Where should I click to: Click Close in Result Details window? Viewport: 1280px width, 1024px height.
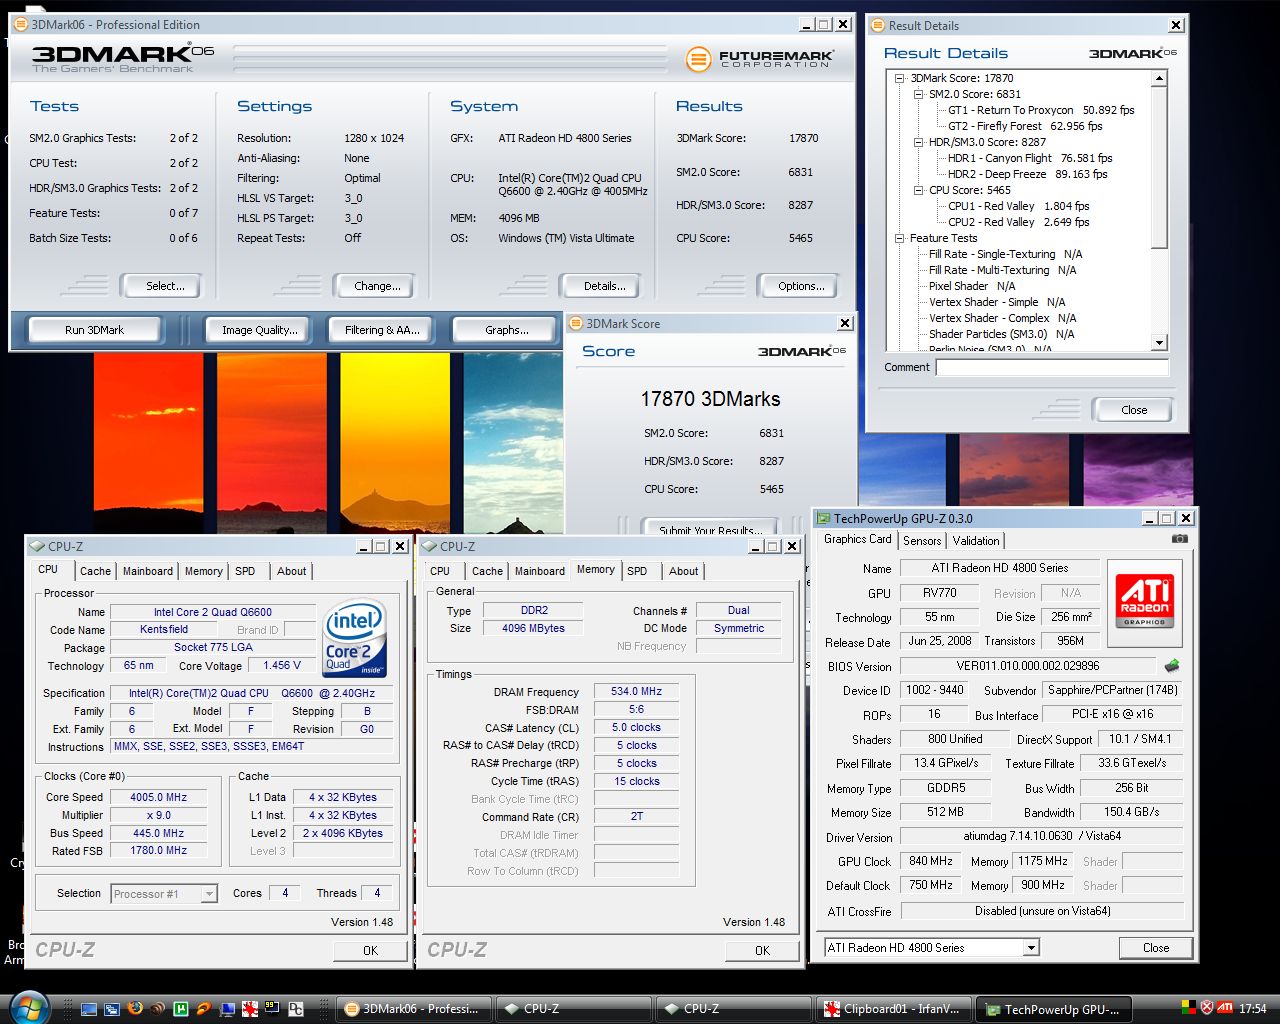(x=1134, y=410)
